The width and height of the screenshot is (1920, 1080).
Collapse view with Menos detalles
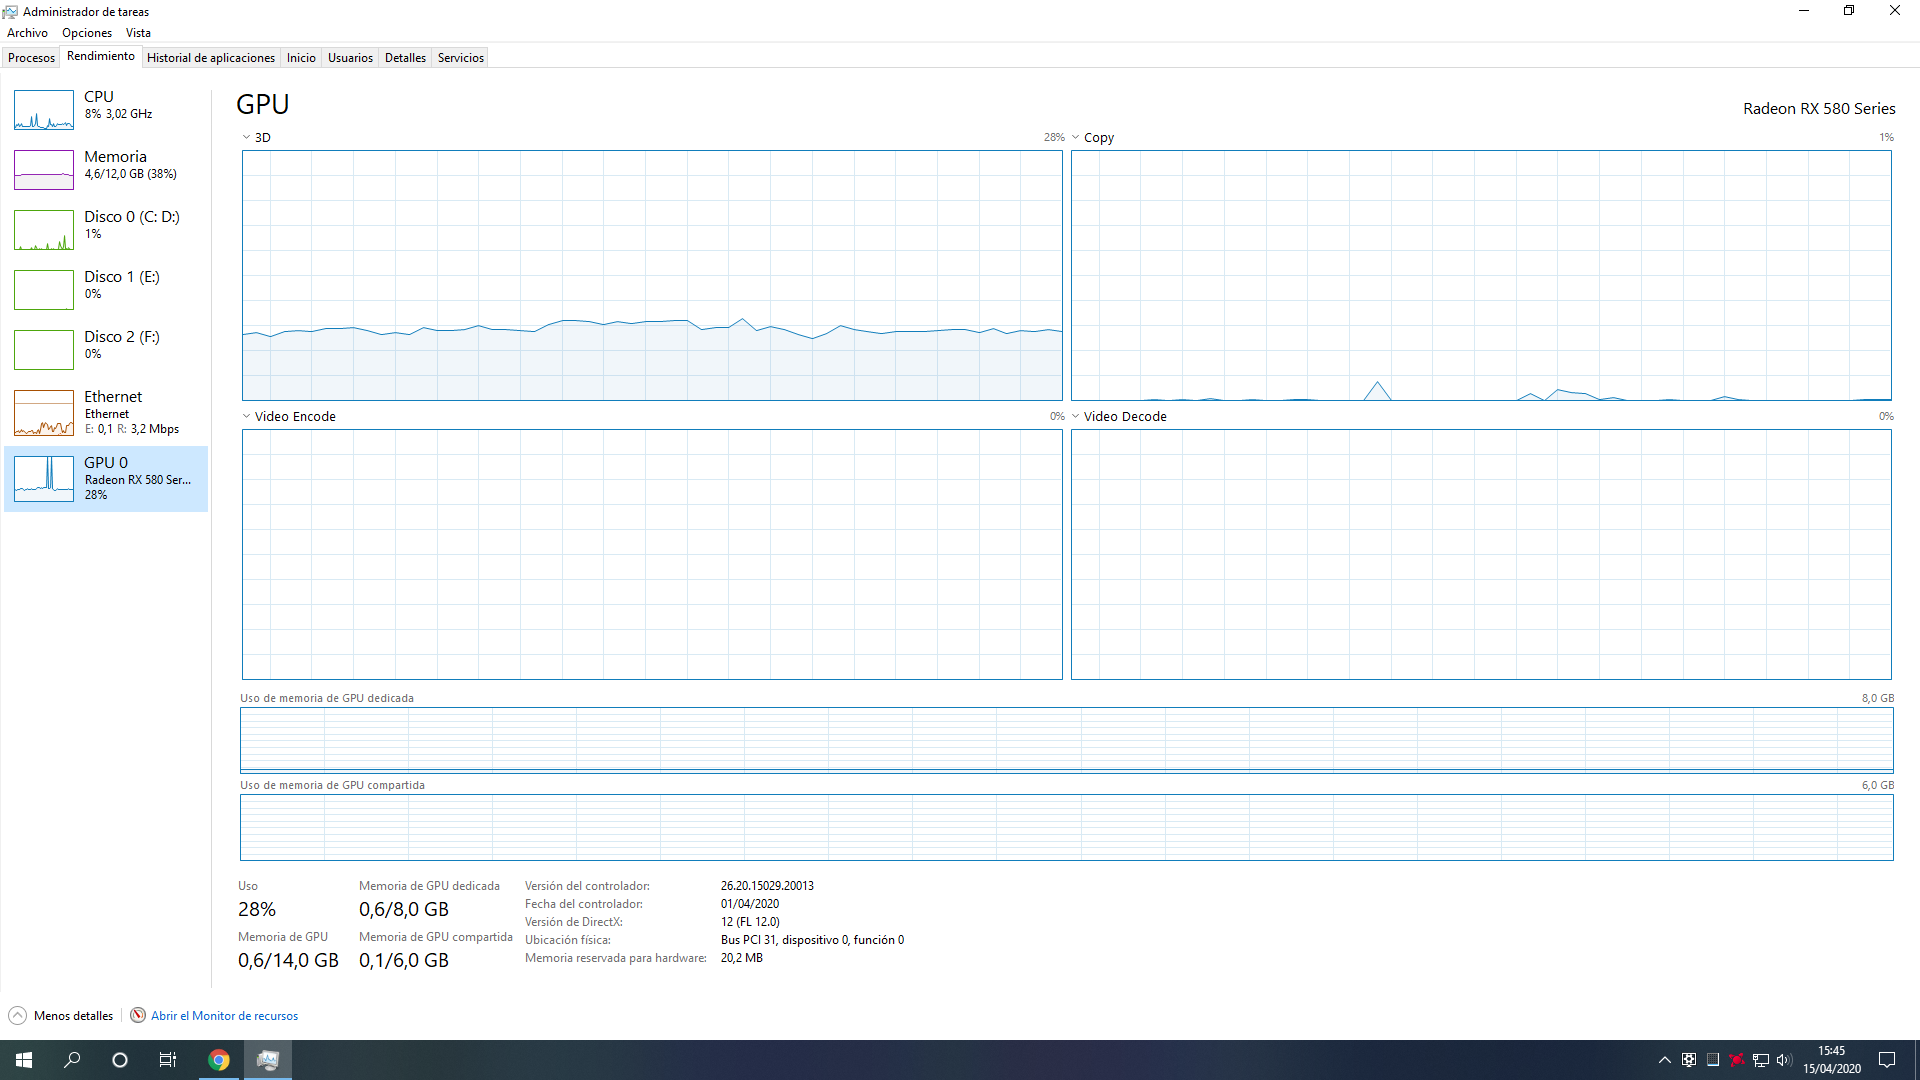point(62,1015)
